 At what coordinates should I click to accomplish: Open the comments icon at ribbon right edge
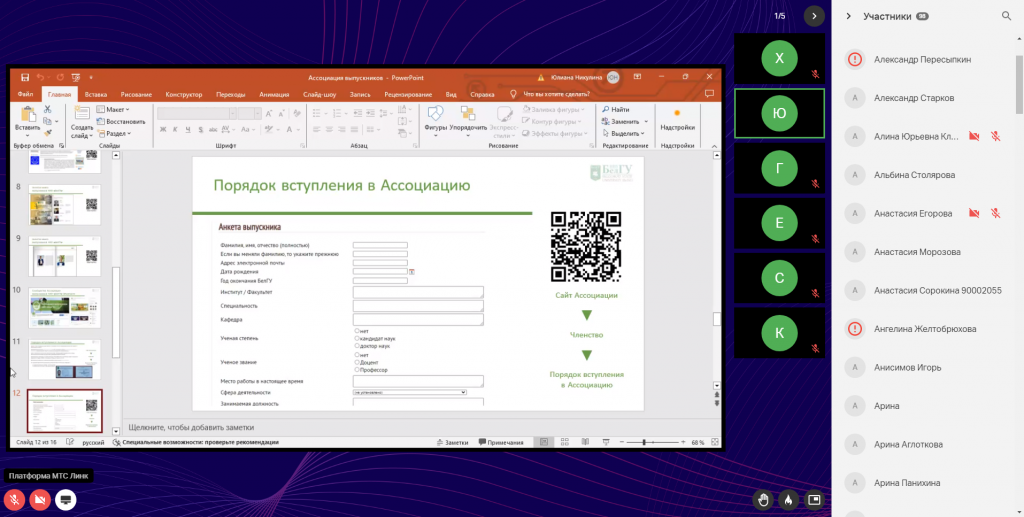[709, 94]
